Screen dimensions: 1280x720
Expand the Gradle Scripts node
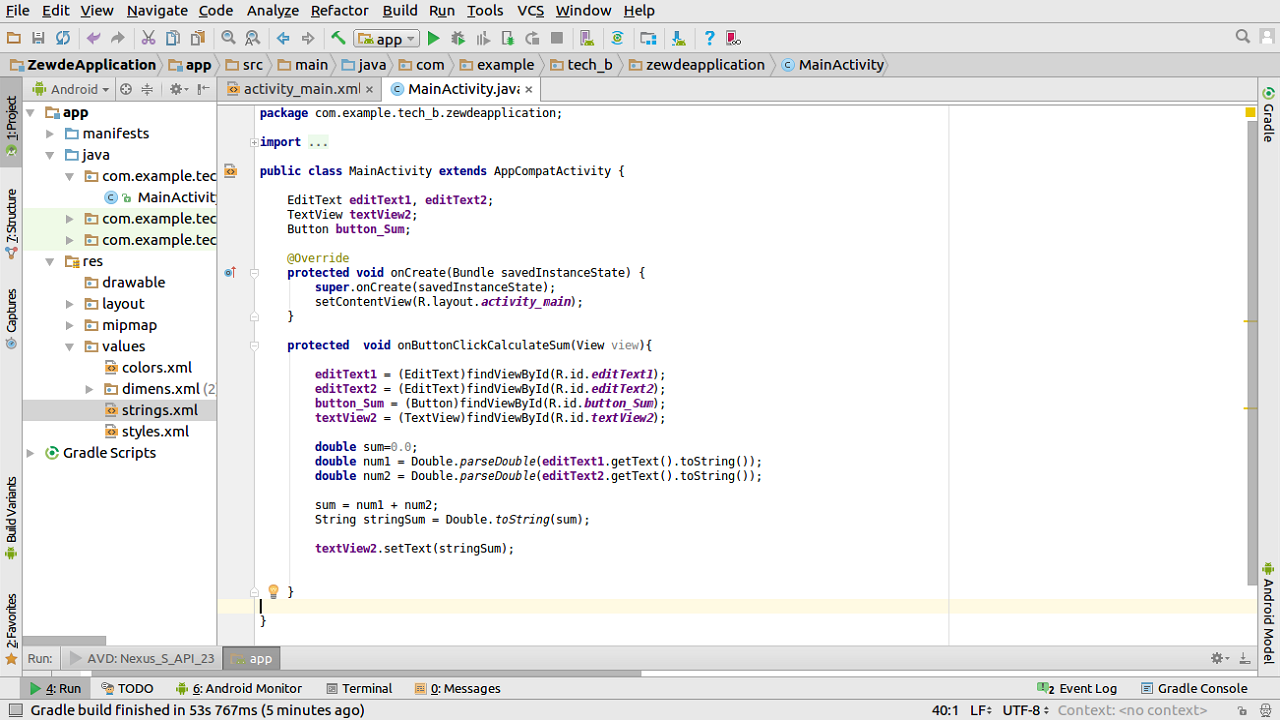(x=31, y=453)
